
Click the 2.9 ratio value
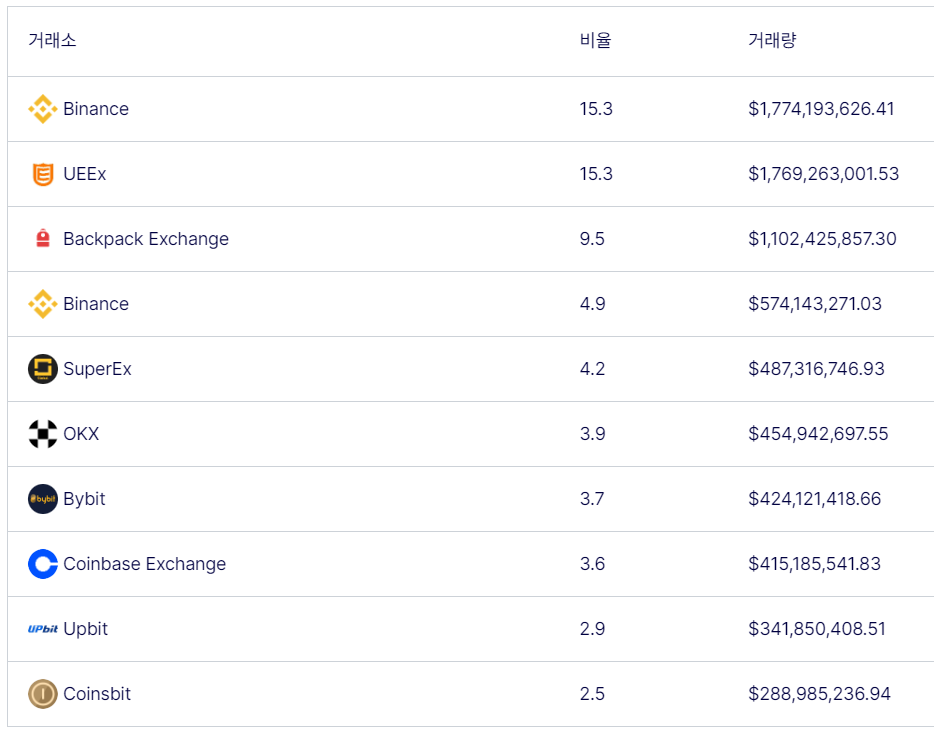pos(593,629)
